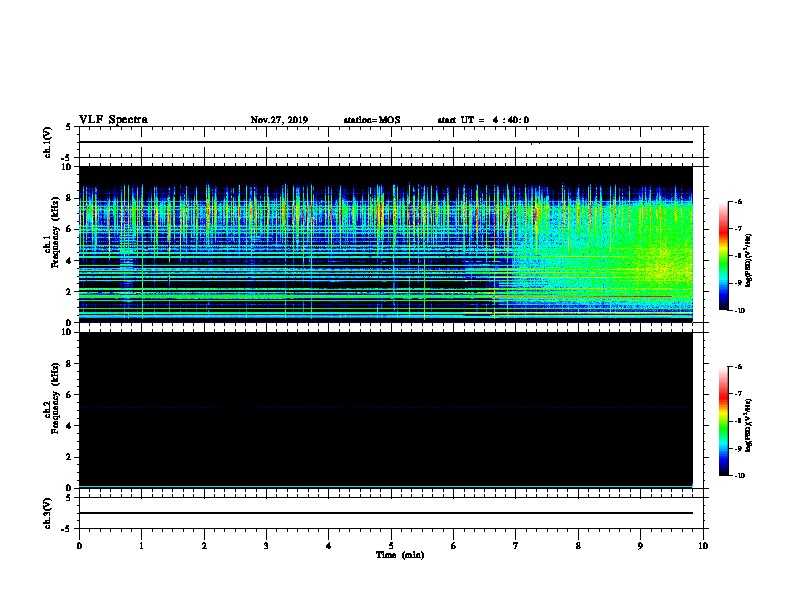Screen dimensions: 792x612
Task: Click the time axis tick label "0"
Action: coord(79,546)
